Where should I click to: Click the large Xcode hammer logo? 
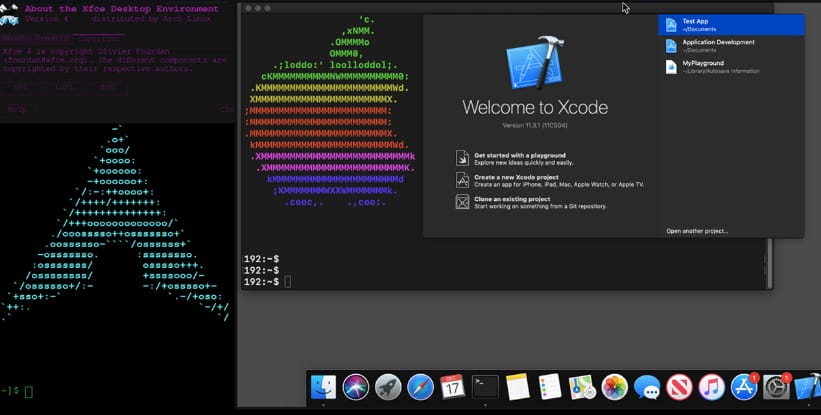(535, 63)
